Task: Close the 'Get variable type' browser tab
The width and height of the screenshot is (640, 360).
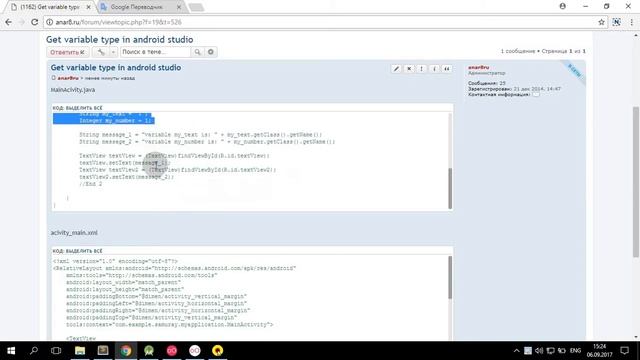Action: 89,7
